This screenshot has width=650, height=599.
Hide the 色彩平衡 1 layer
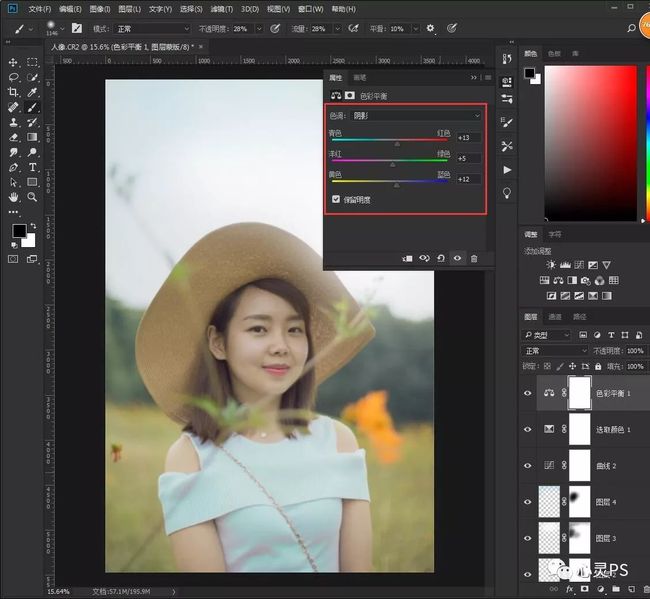point(527,393)
